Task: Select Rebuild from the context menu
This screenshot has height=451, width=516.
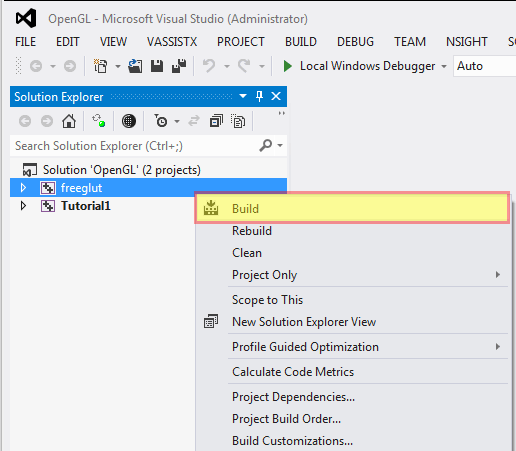Action: (353, 231)
